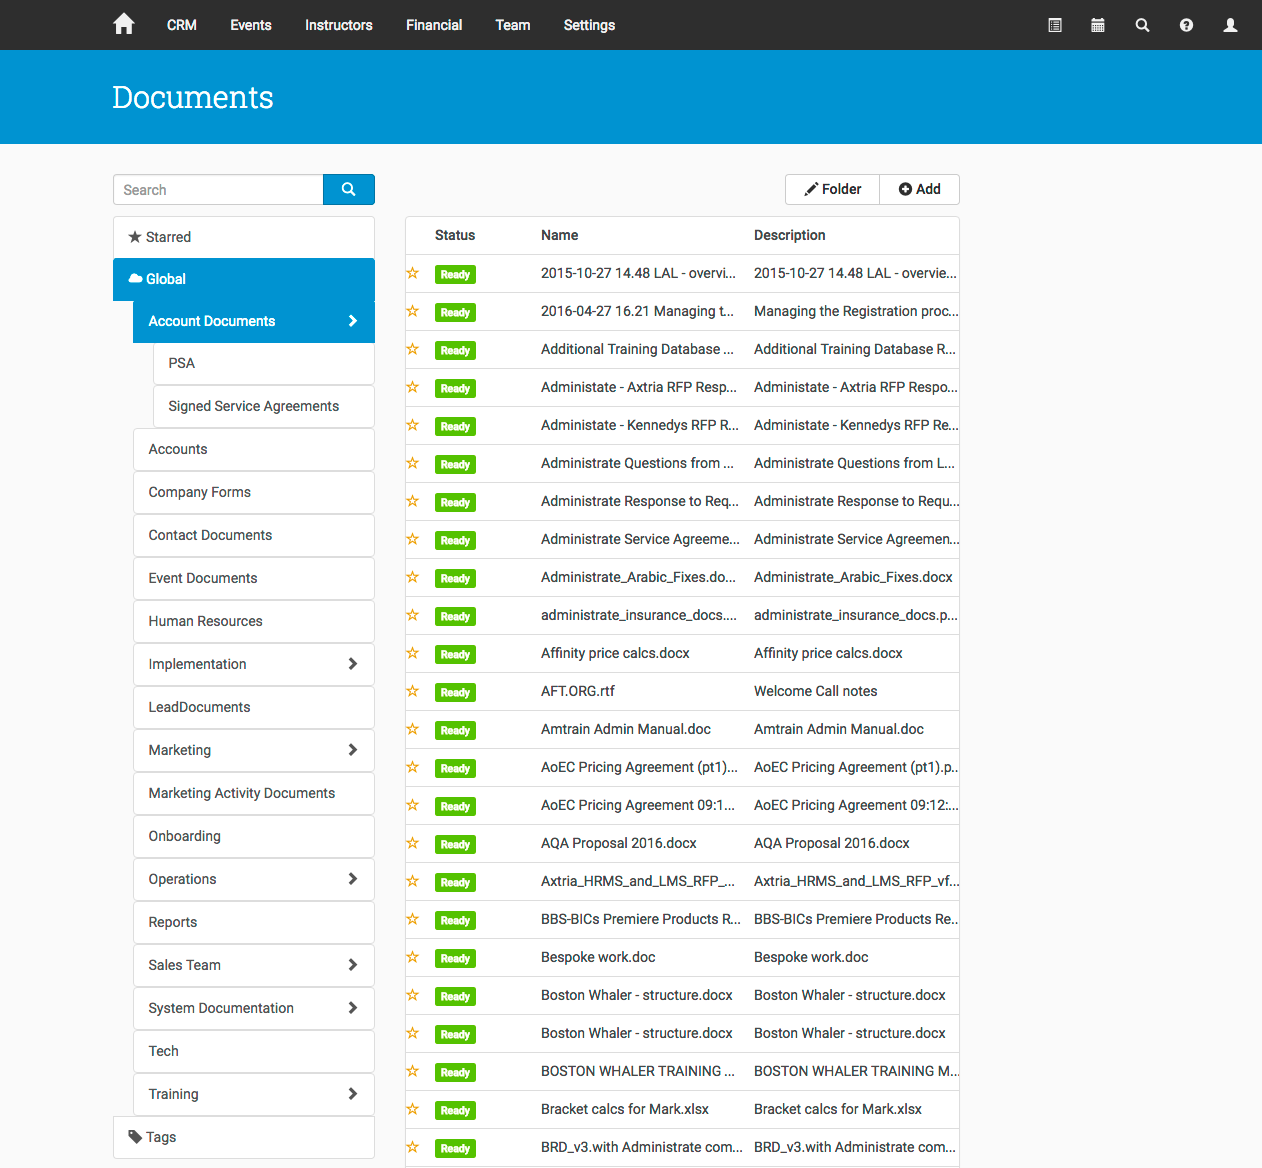Open the Contact Documents folder
Viewport: 1262px width, 1168px height.
click(254, 535)
